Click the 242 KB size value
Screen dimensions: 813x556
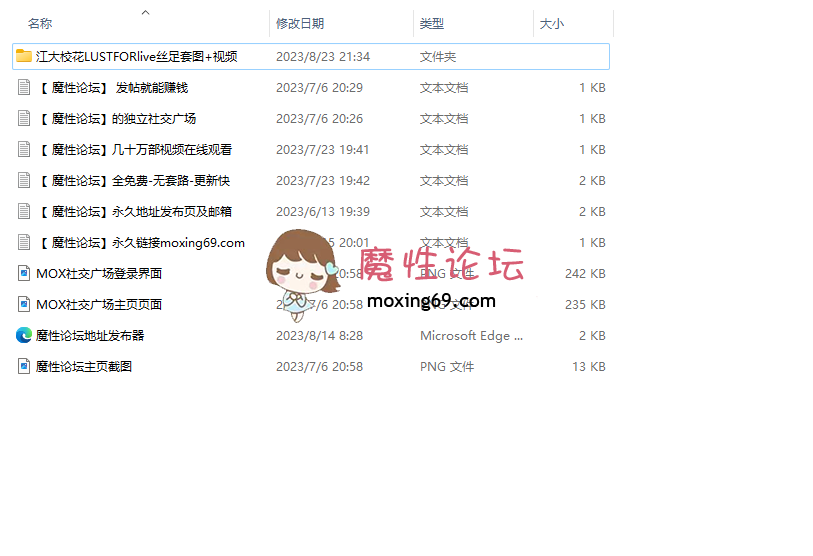(585, 274)
